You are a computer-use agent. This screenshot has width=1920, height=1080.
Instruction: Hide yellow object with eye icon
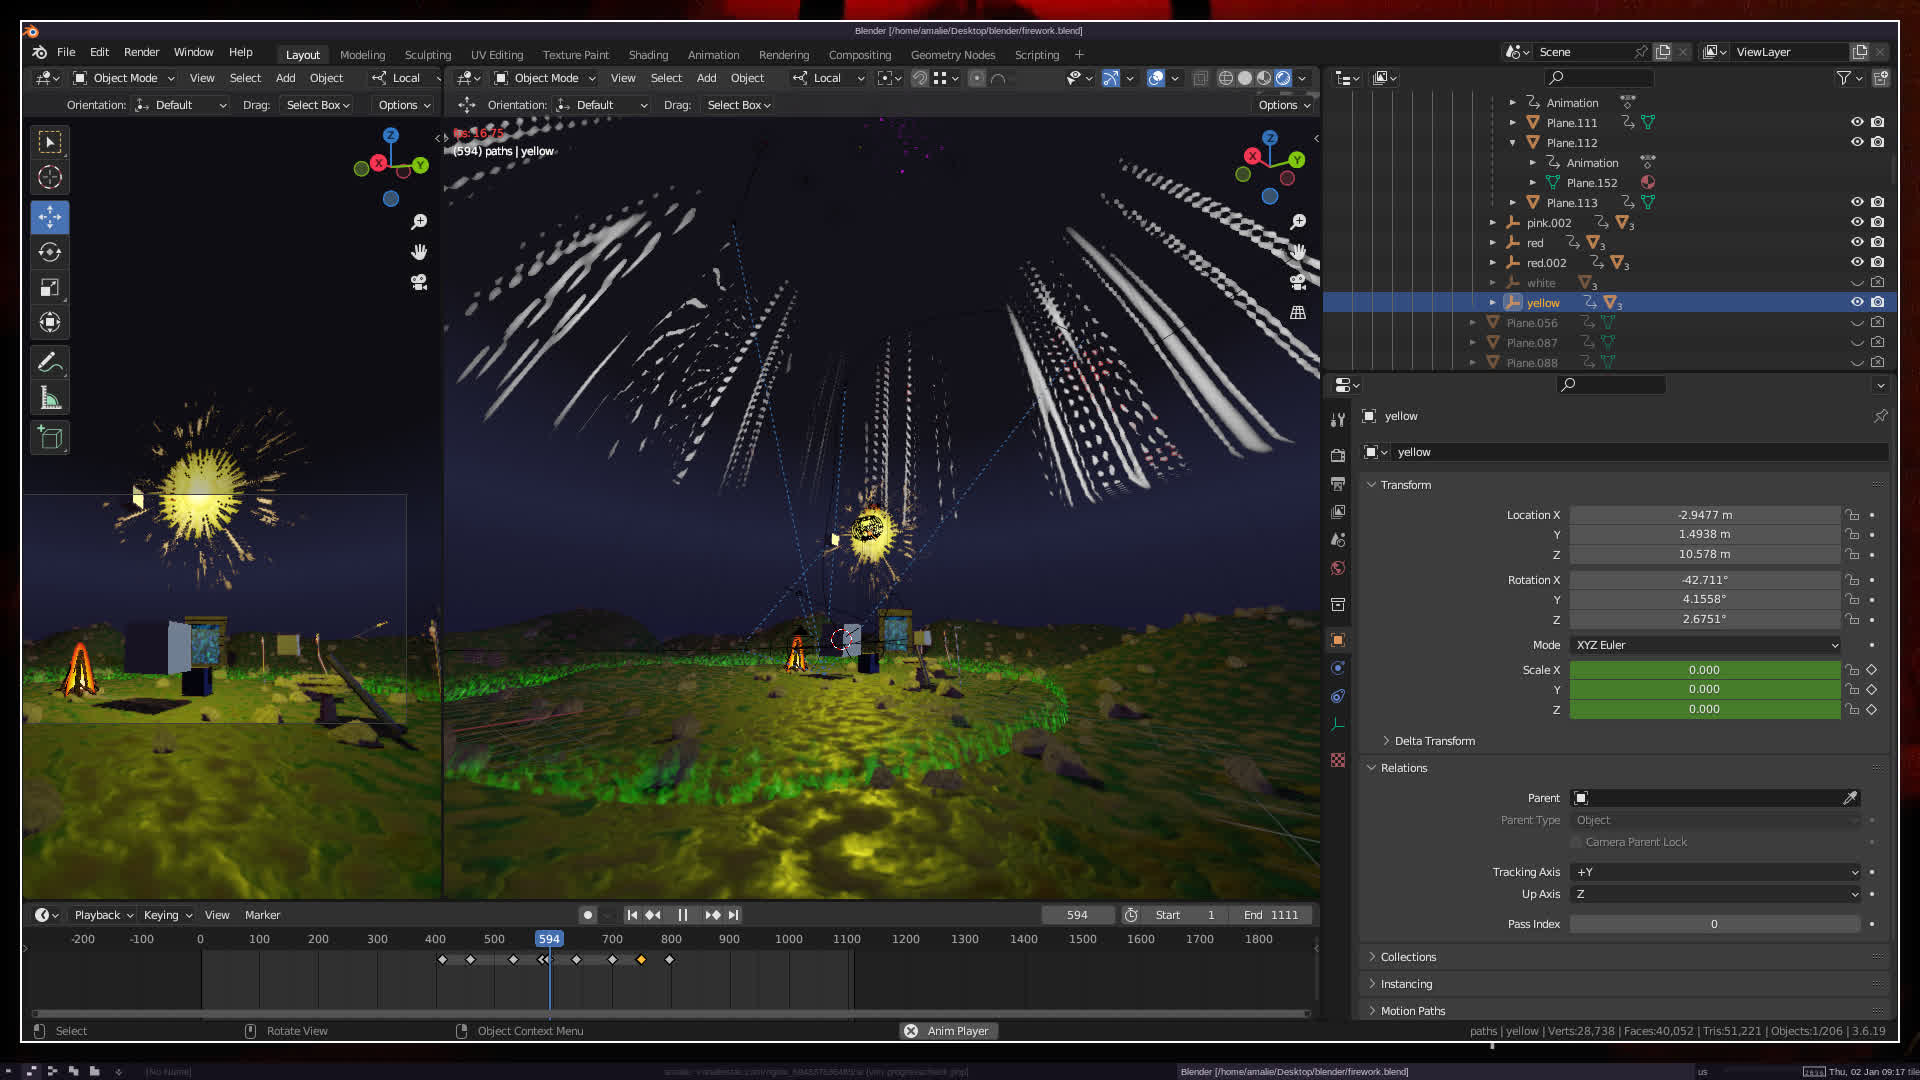click(x=1857, y=302)
